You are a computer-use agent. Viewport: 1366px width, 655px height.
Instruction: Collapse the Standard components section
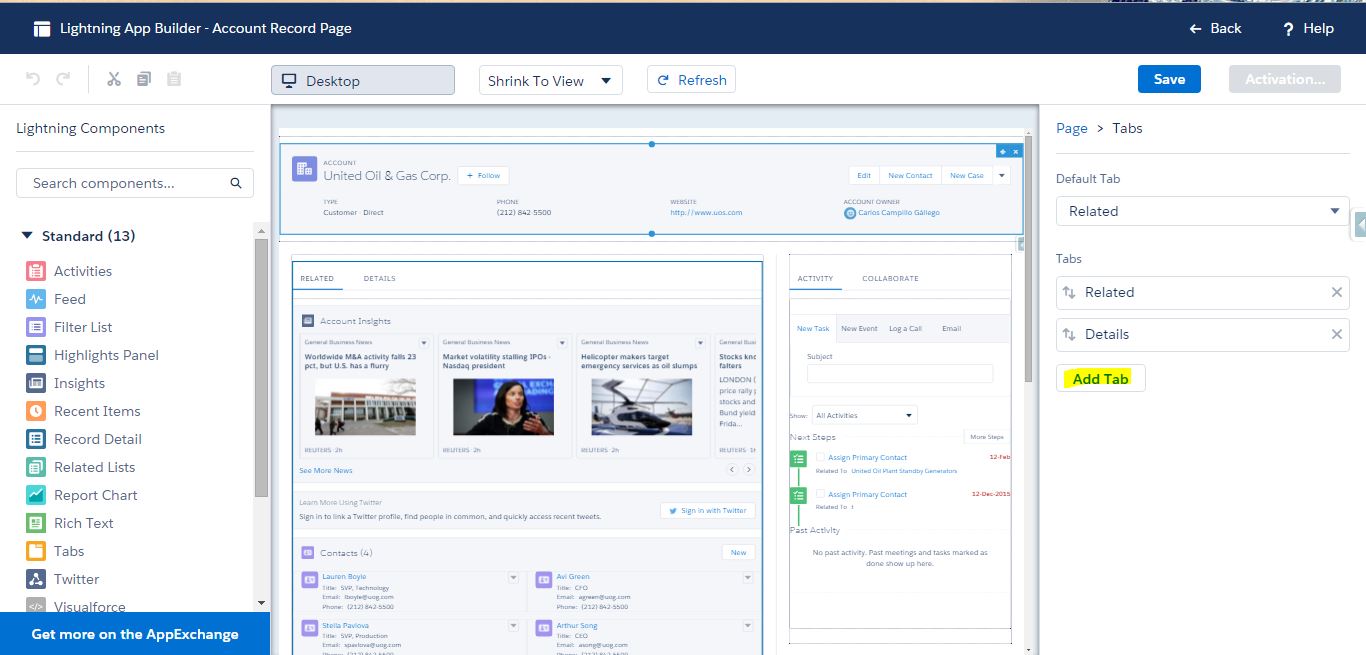[x=27, y=236]
